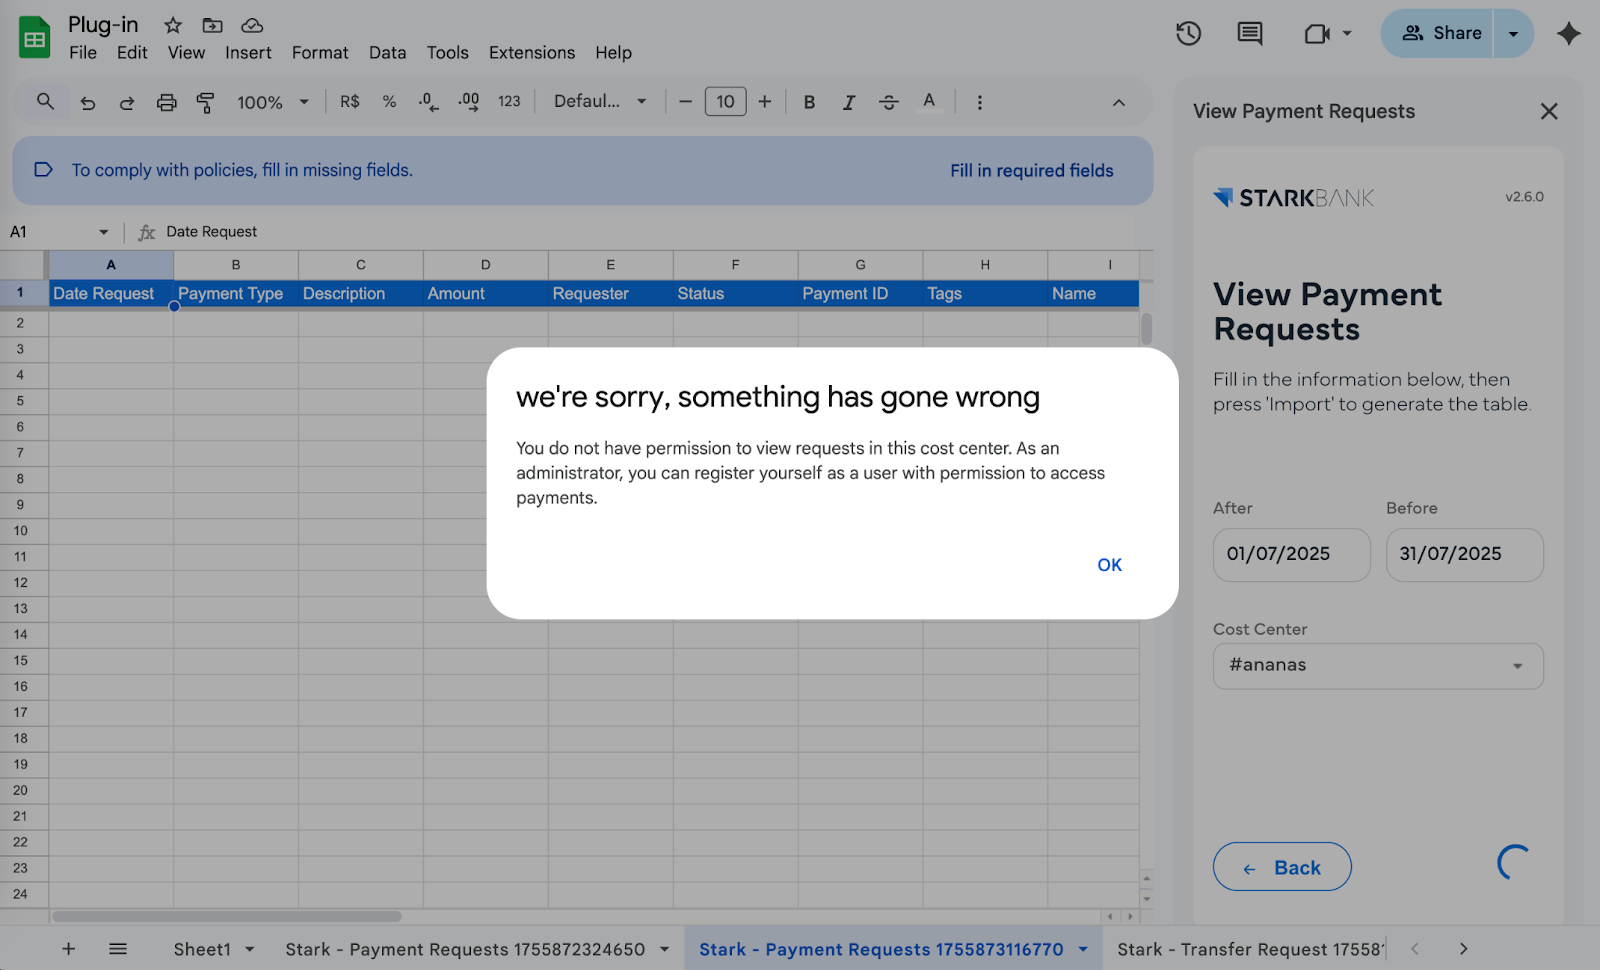Open the Extensions menu

pyautogui.click(x=531, y=53)
